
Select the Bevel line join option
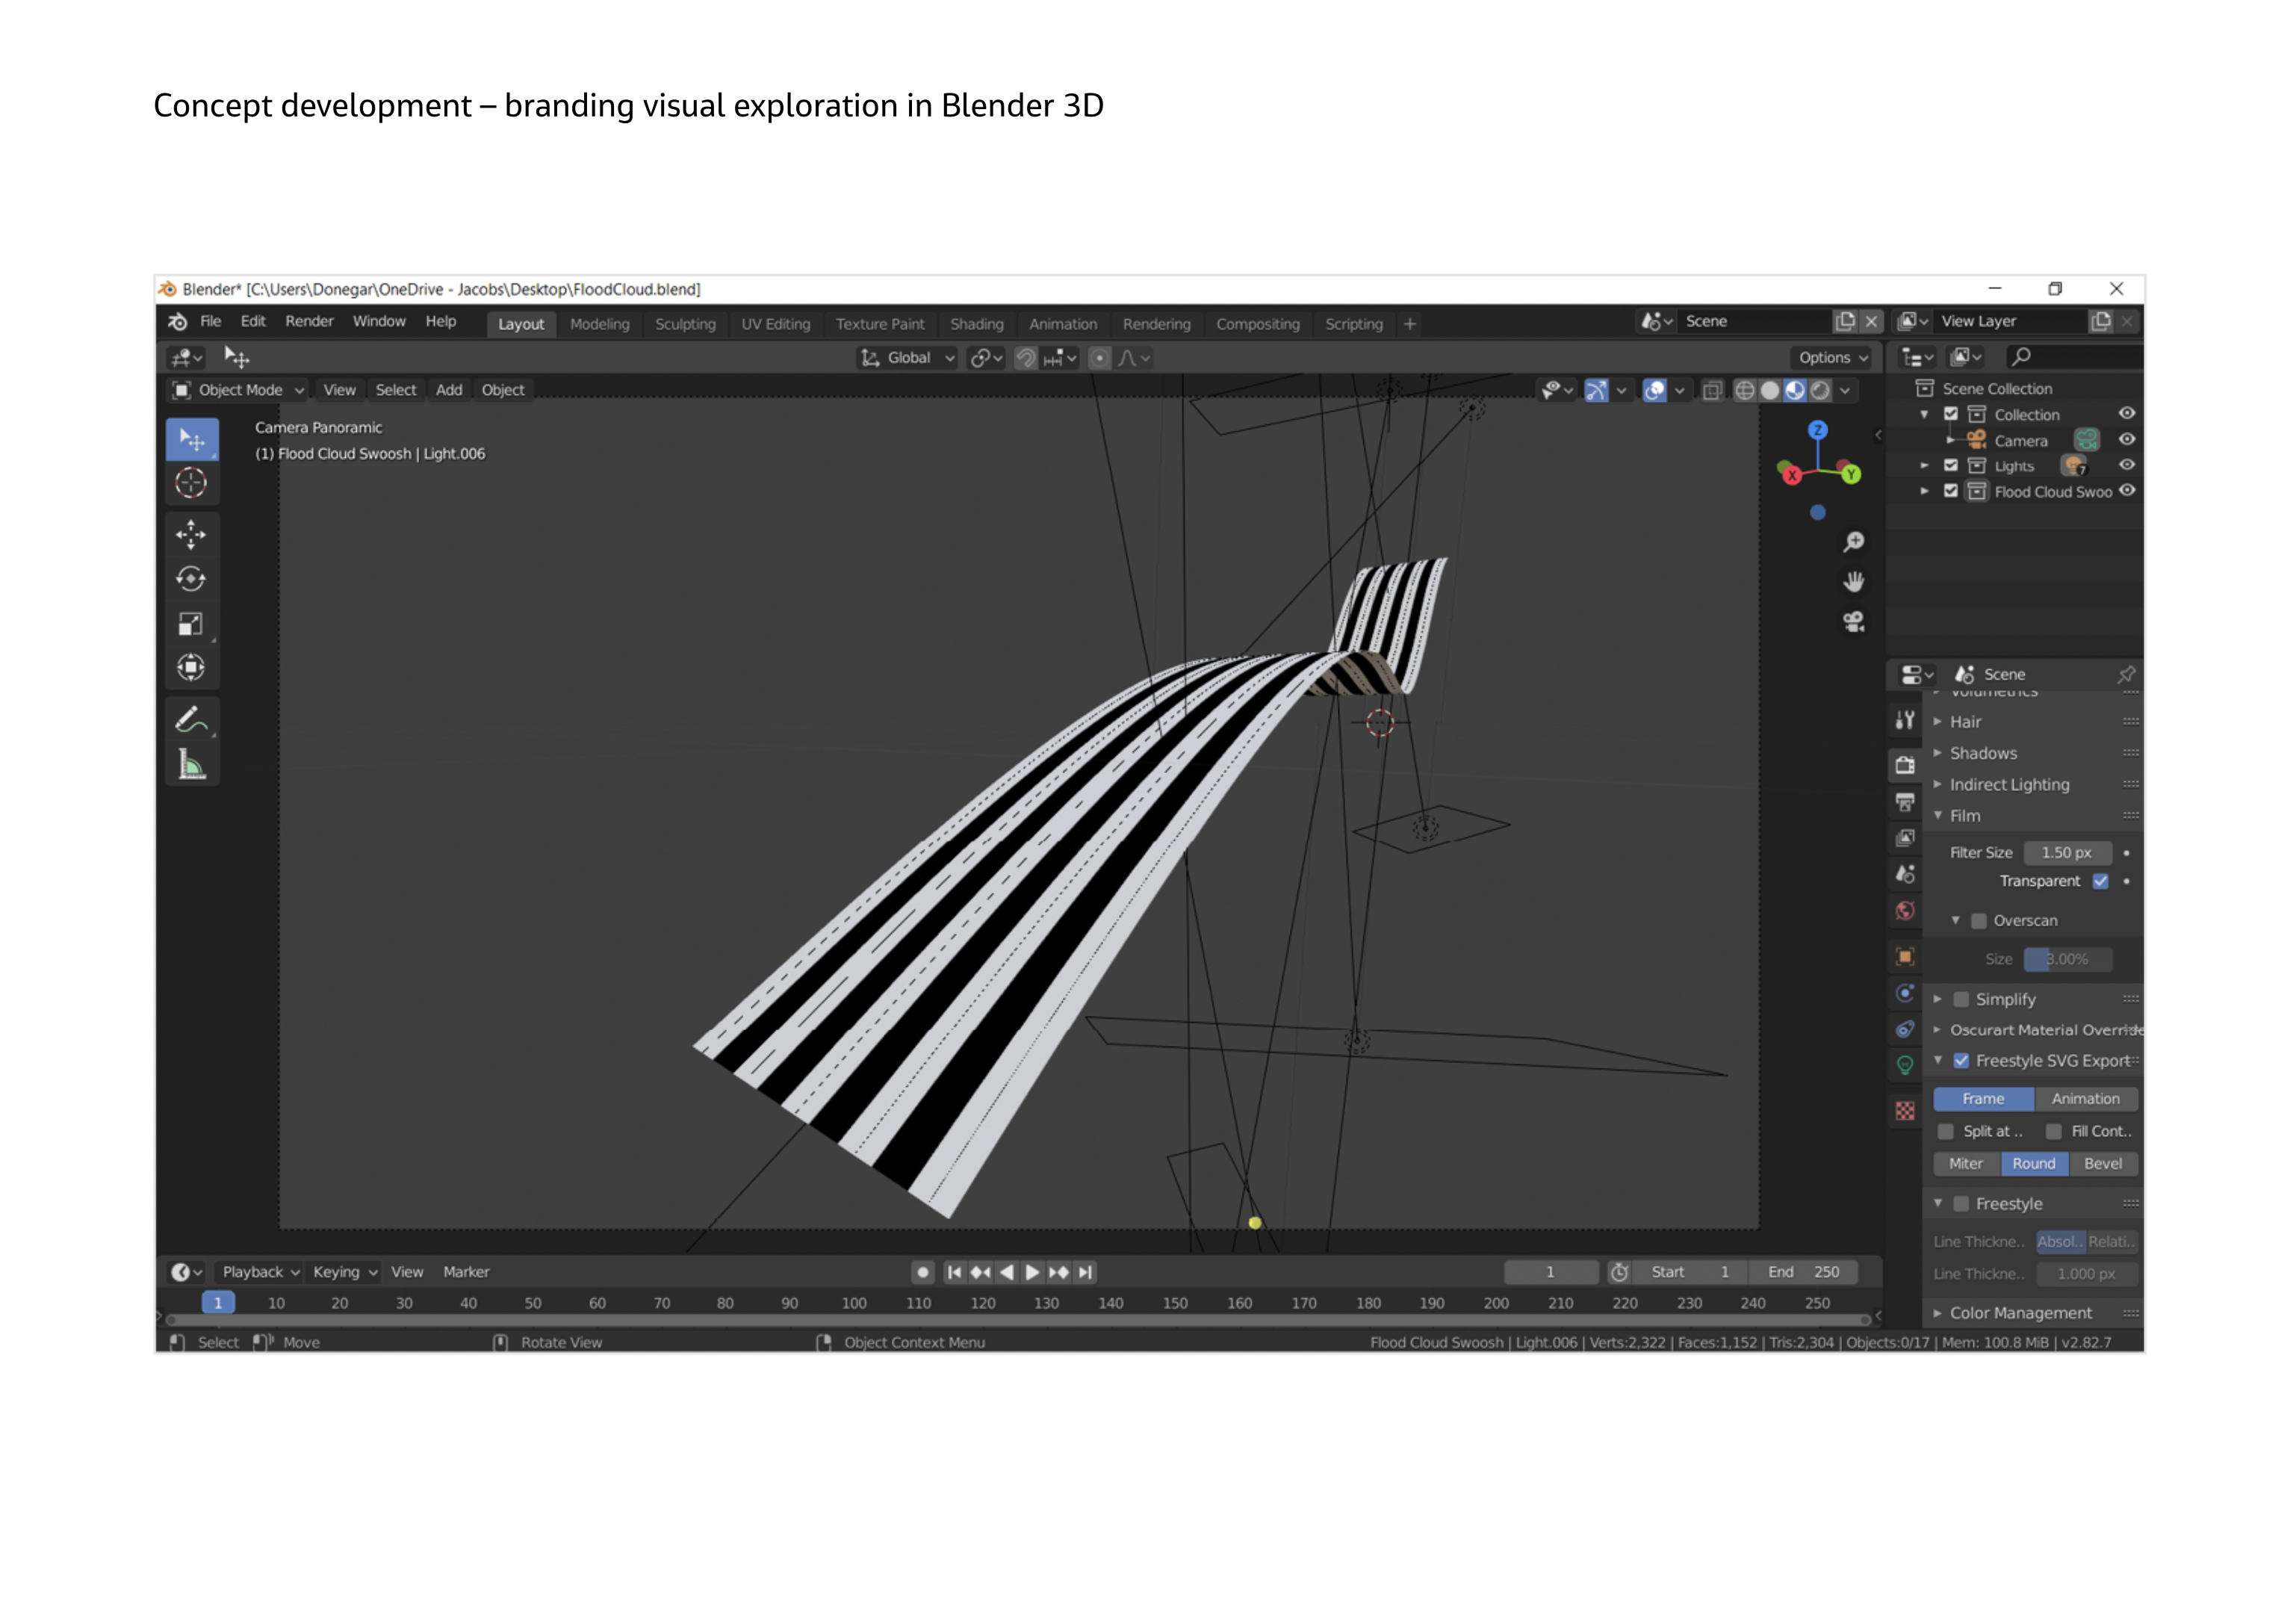(2103, 1163)
